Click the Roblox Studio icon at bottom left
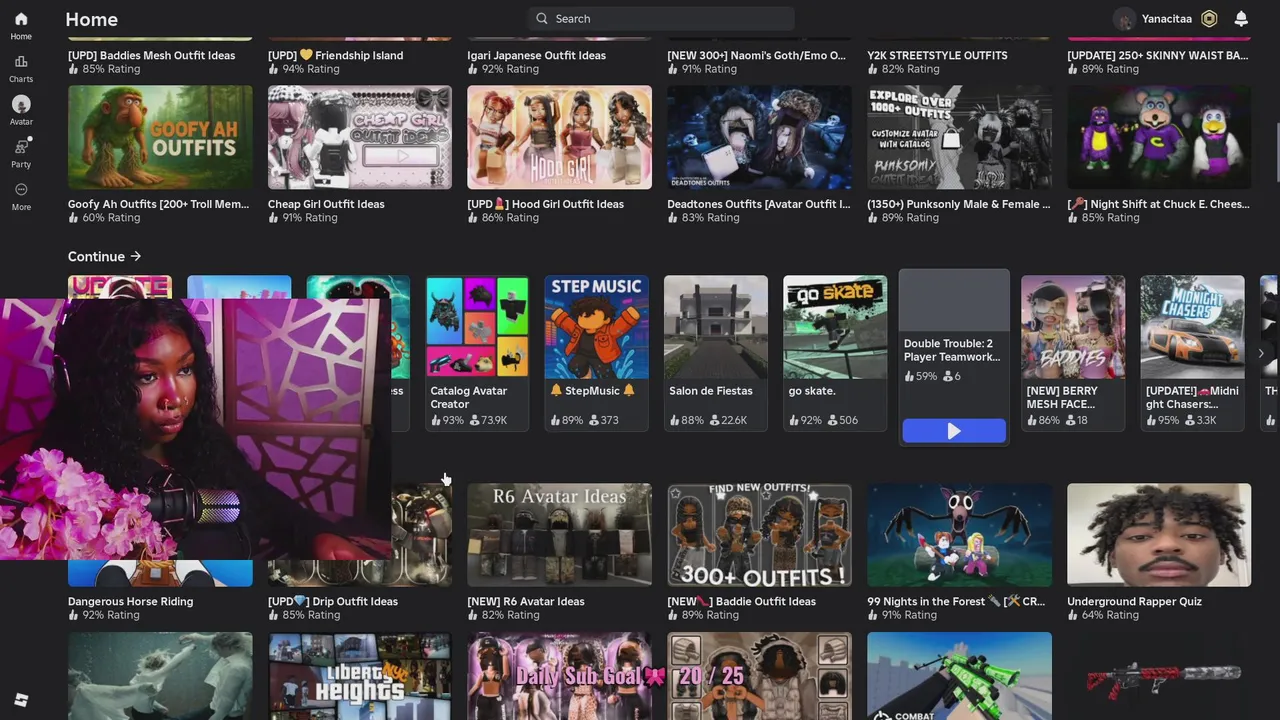 [x=21, y=700]
